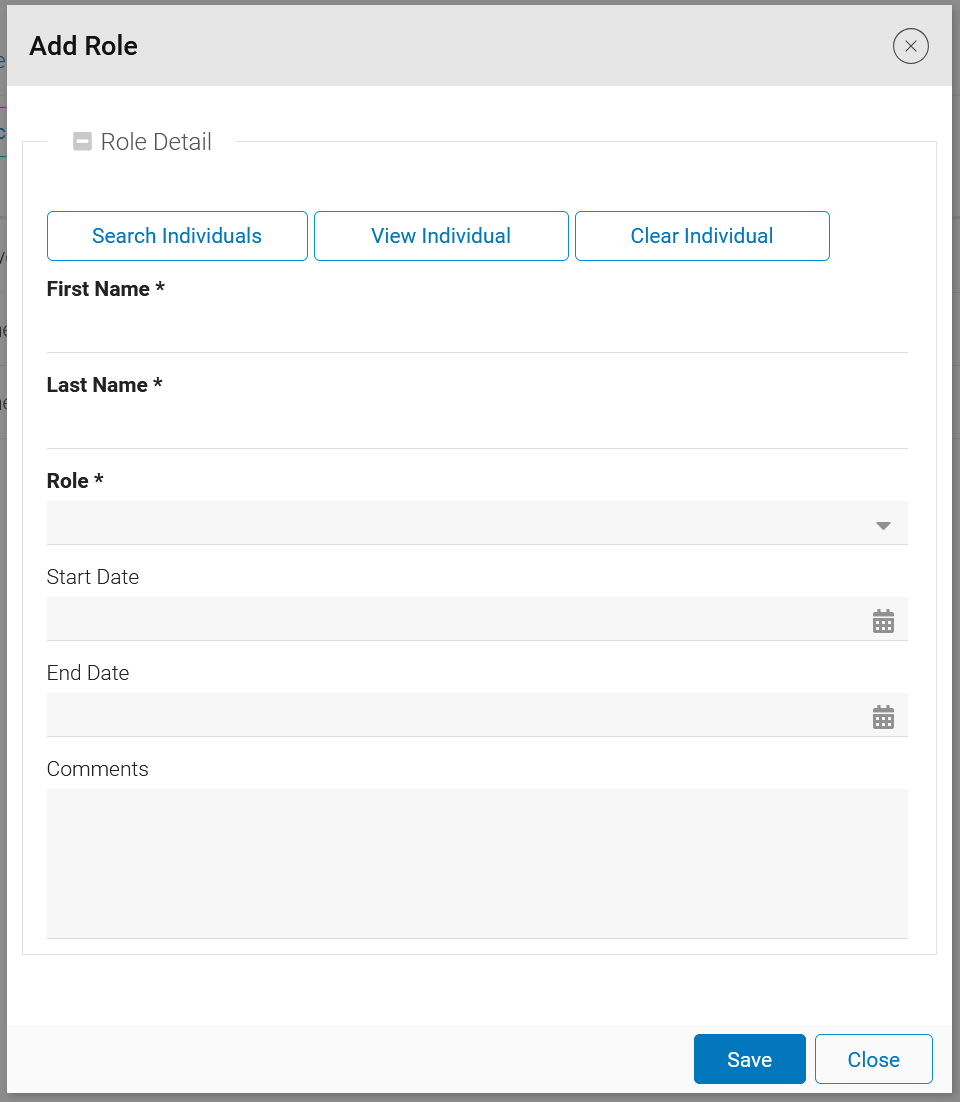Viewport: 960px width, 1102px height.
Task: Click the Clear Individual button
Action: [x=702, y=236]
